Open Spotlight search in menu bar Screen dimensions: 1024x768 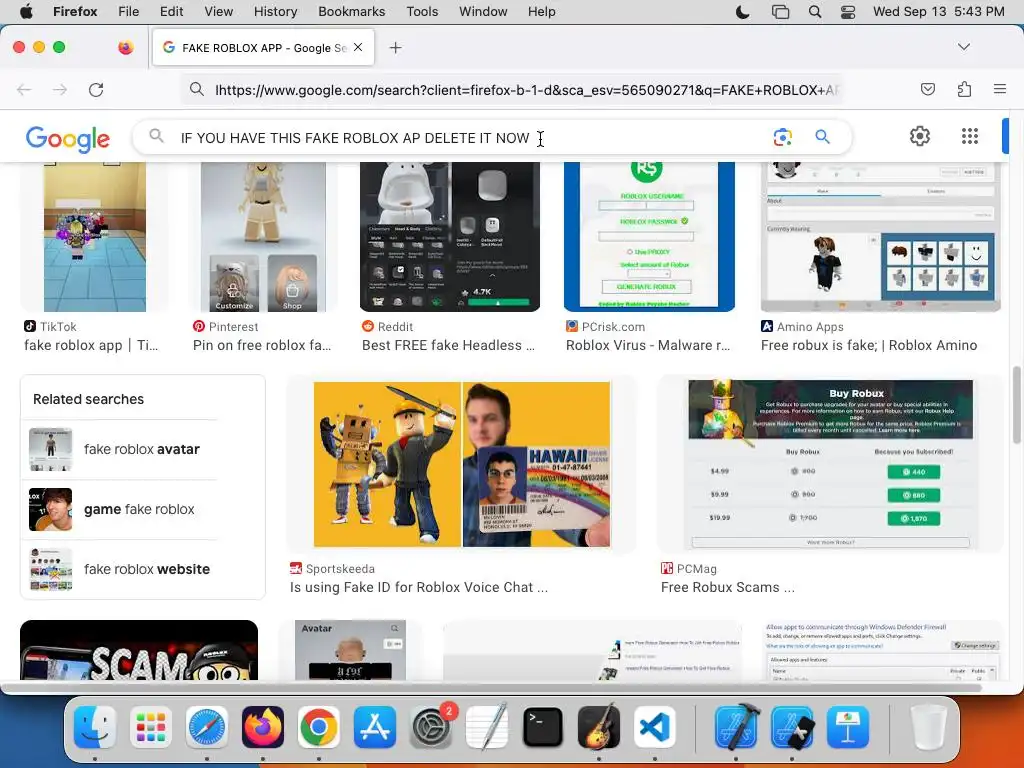[x=814, y=12]
